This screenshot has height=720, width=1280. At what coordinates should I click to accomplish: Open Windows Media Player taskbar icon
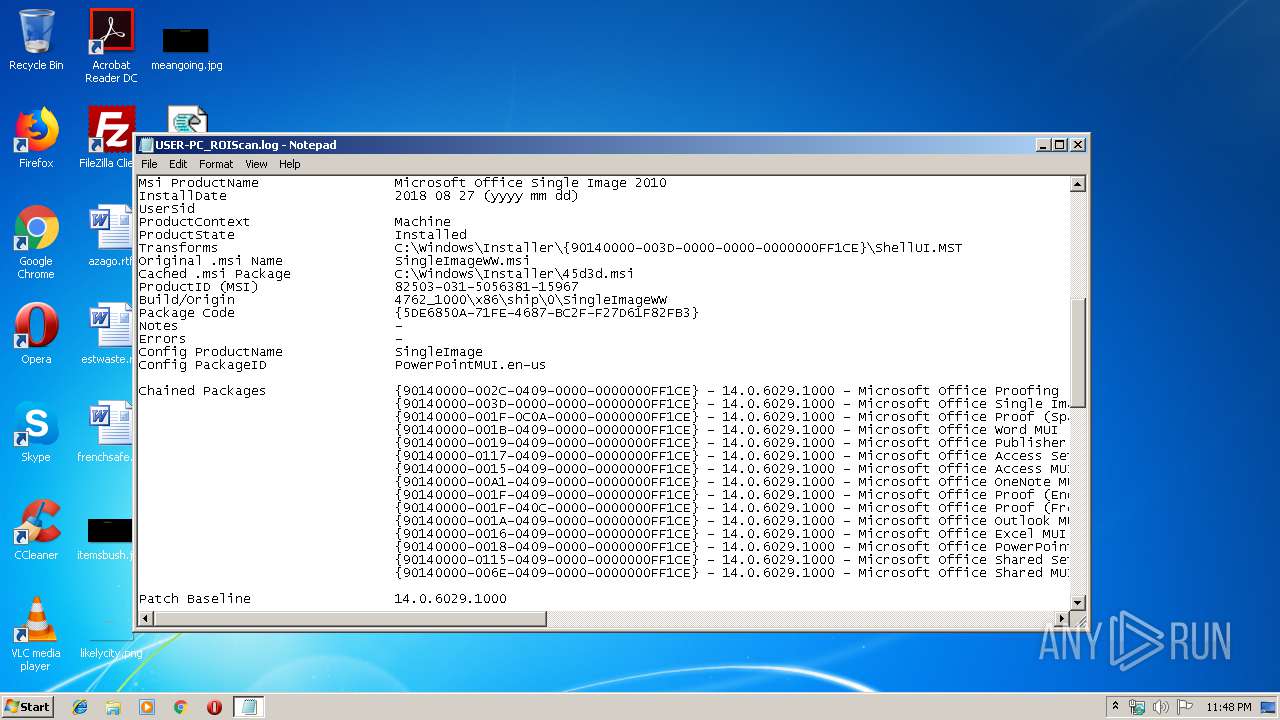(x=147, y=707)
